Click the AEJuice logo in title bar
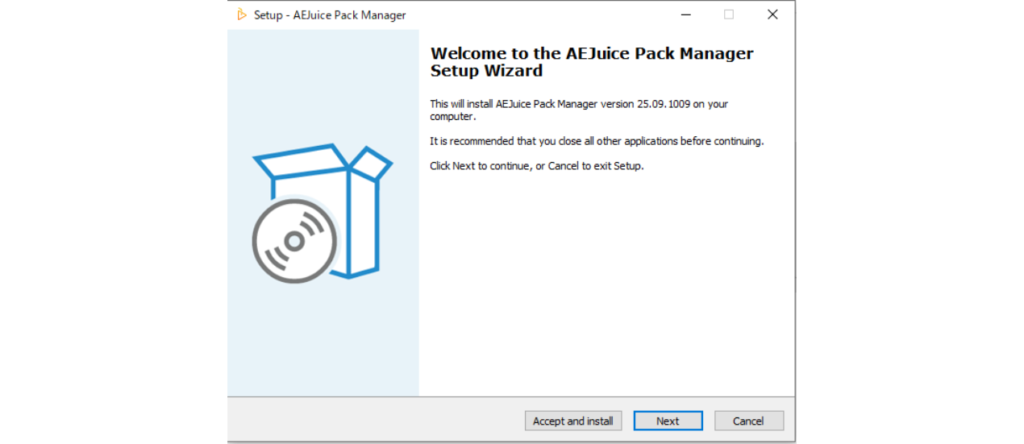Screen dimensions: 1024x444 241,15
